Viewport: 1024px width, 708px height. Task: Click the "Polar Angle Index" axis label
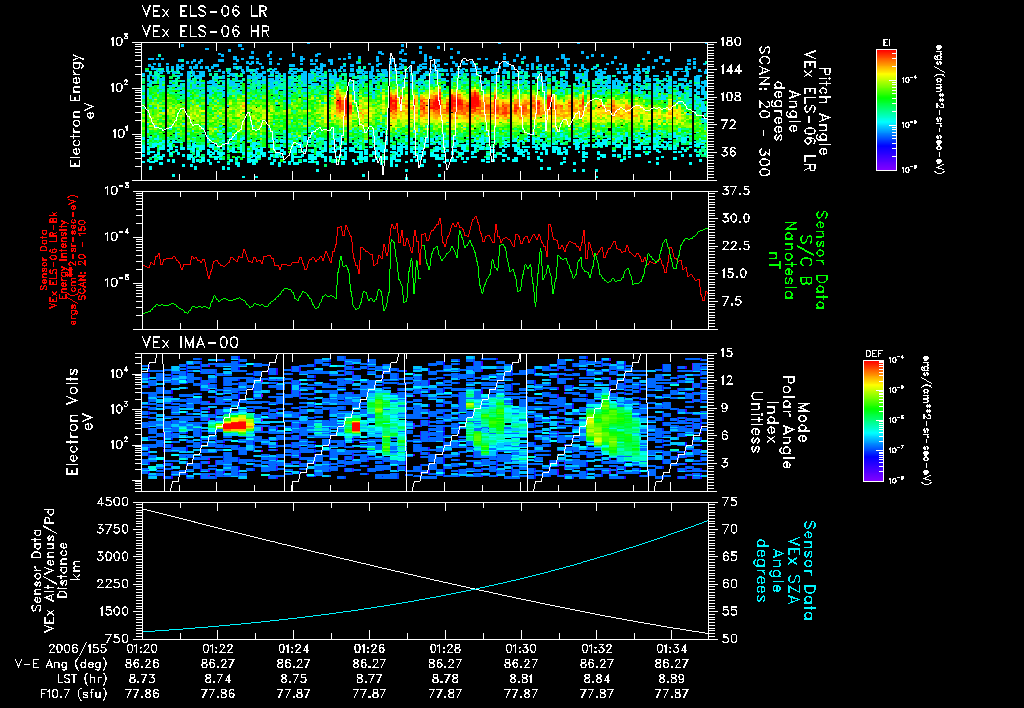coord(779,421)
